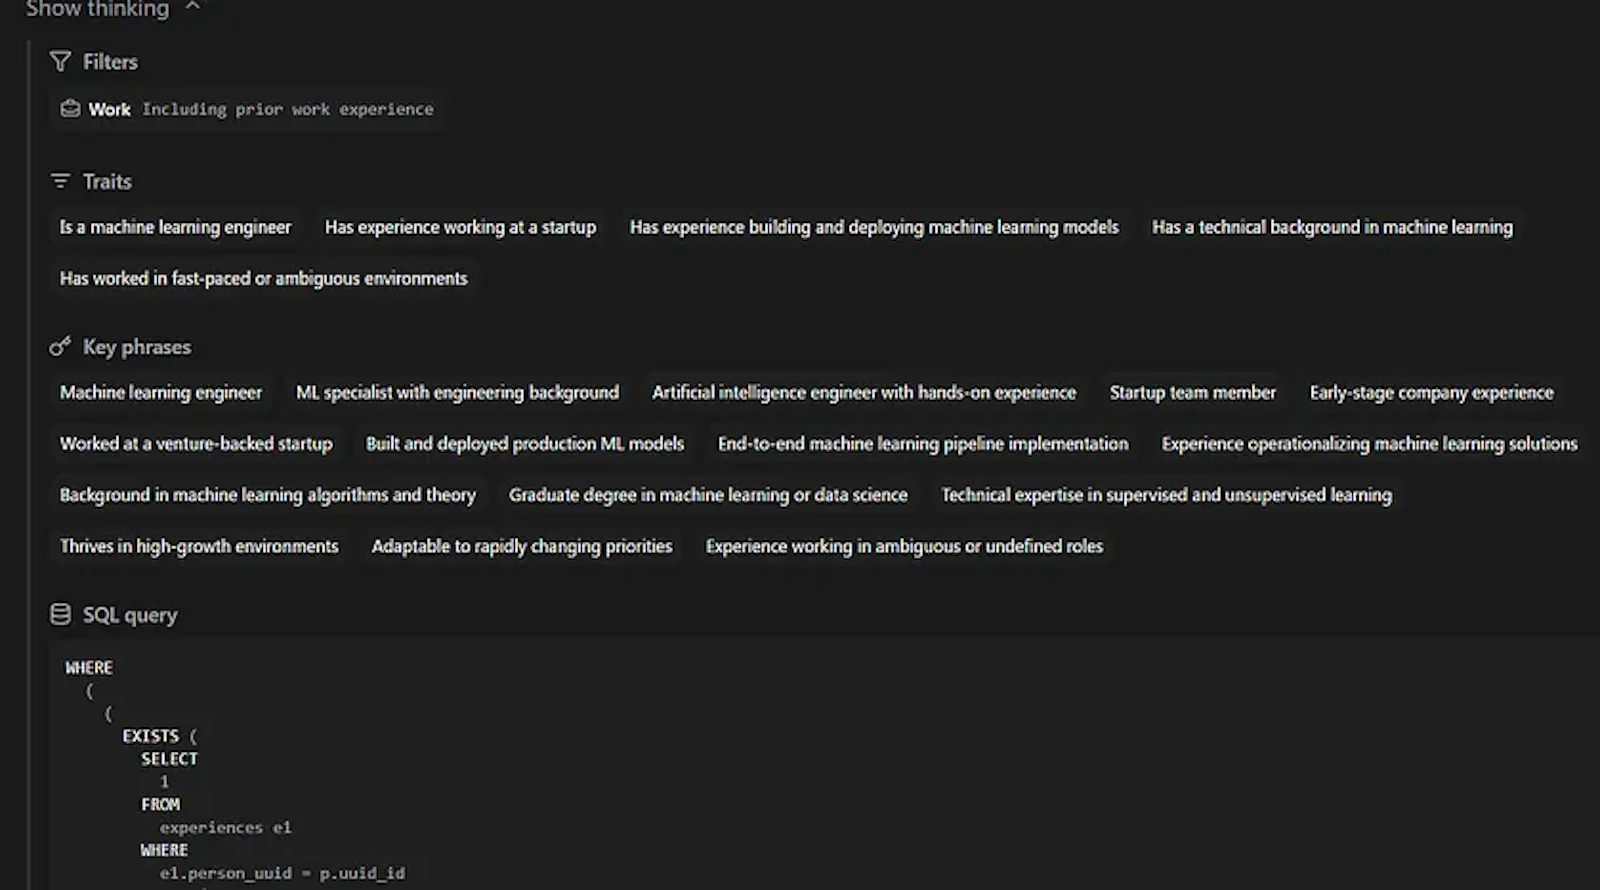Expand the Filters section header
Screen dimensions: 1600x890
(110, 61)
